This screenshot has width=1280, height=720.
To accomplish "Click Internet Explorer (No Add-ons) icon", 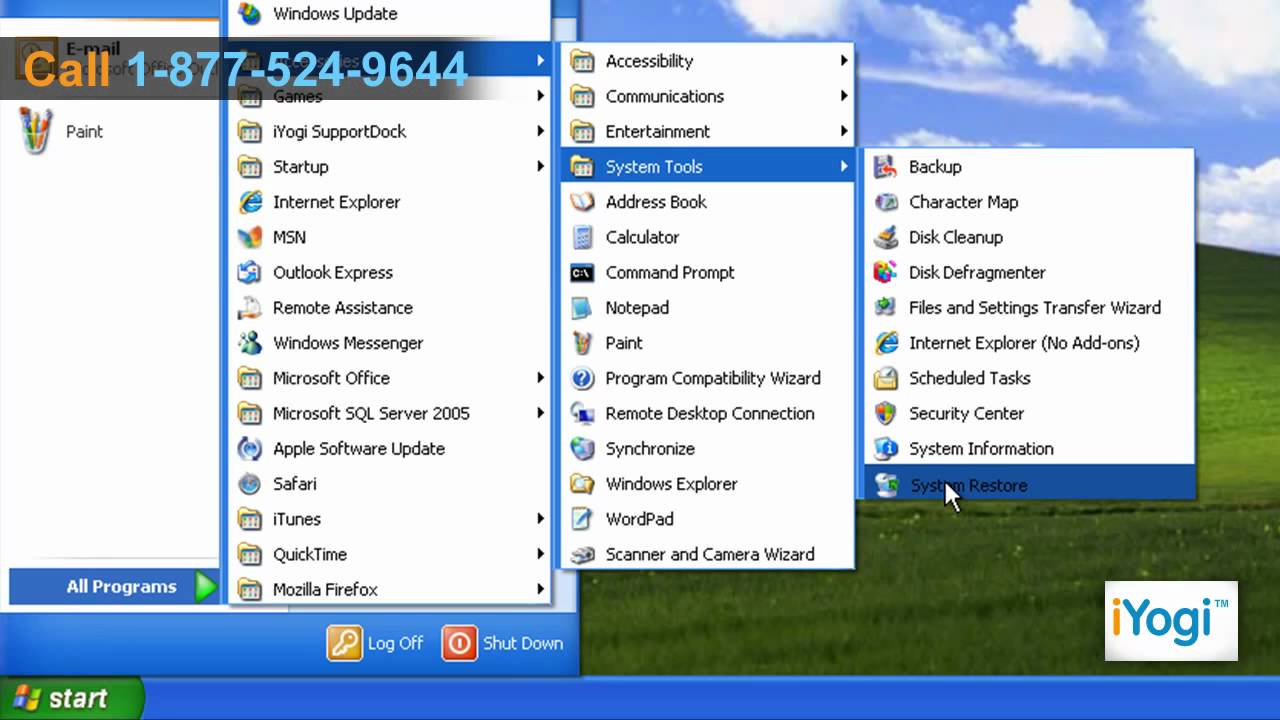I will (886, 343).
